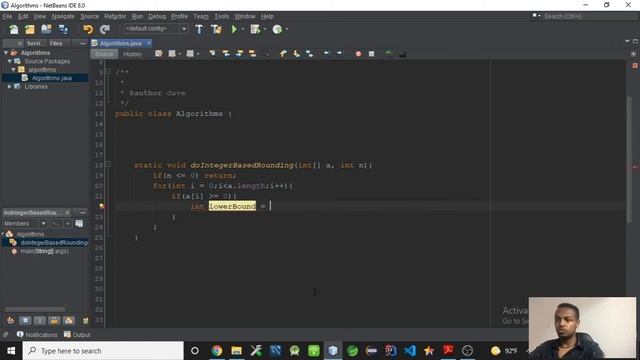The width and height of the screenshot is (640, 360).
Task: Start Macro Recording red button
Action: pos(358,54)
